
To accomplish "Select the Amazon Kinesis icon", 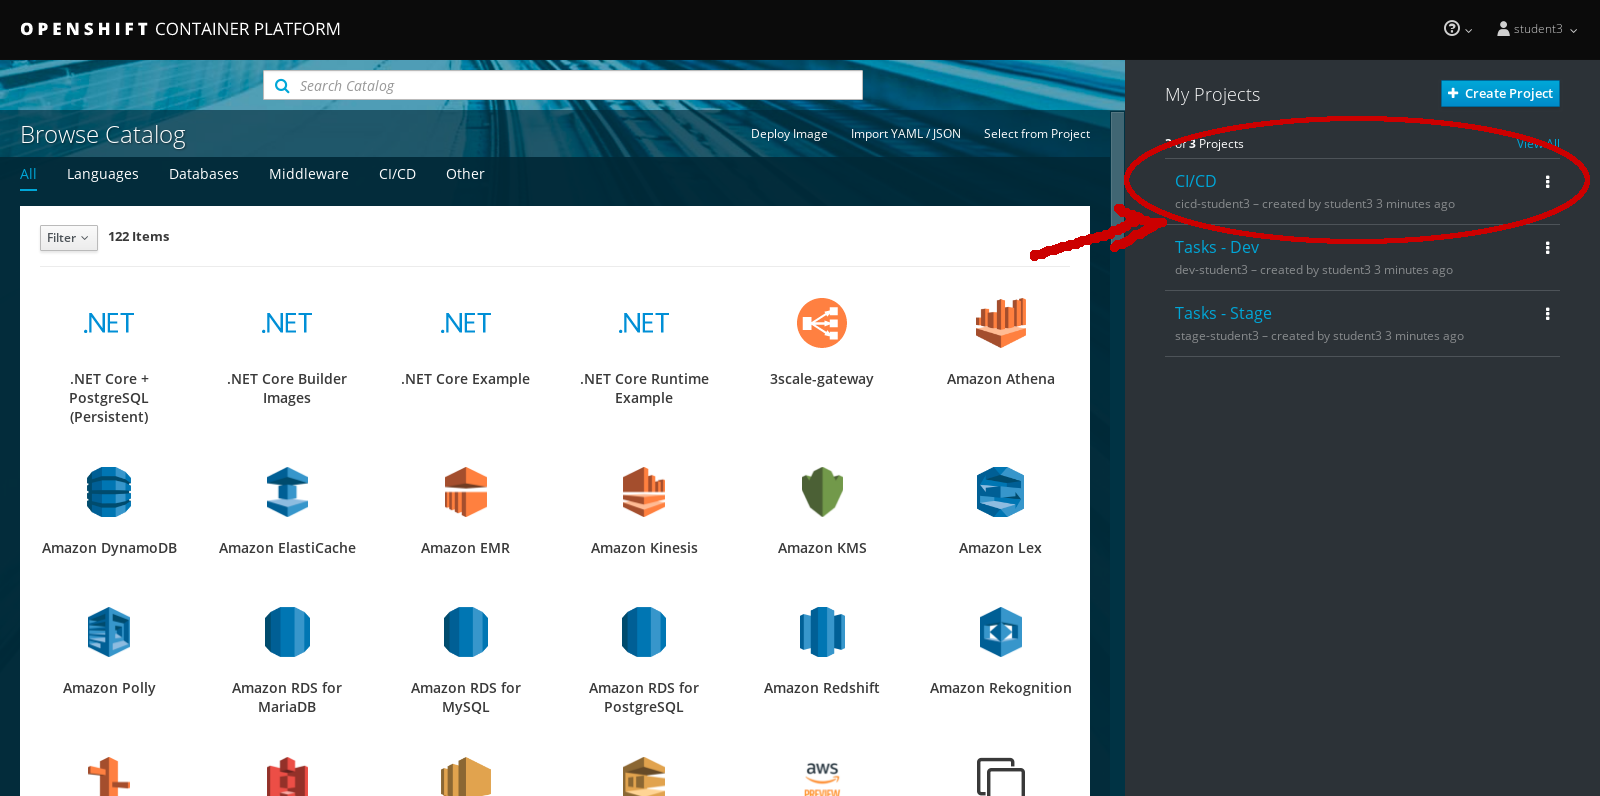I will pos(644,492).
